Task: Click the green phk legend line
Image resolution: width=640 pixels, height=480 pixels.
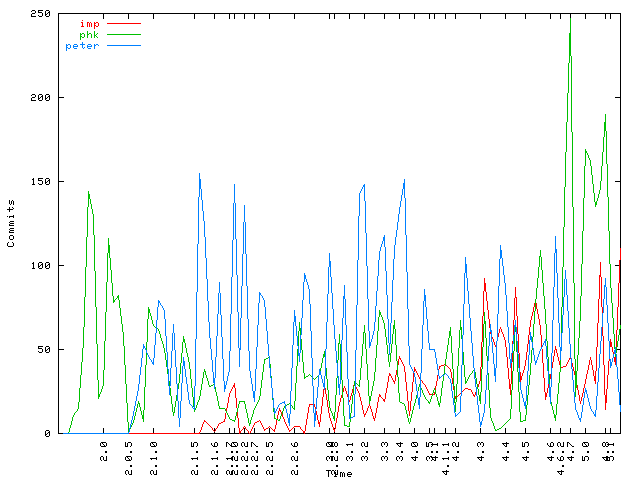Action: pos(123,34)
